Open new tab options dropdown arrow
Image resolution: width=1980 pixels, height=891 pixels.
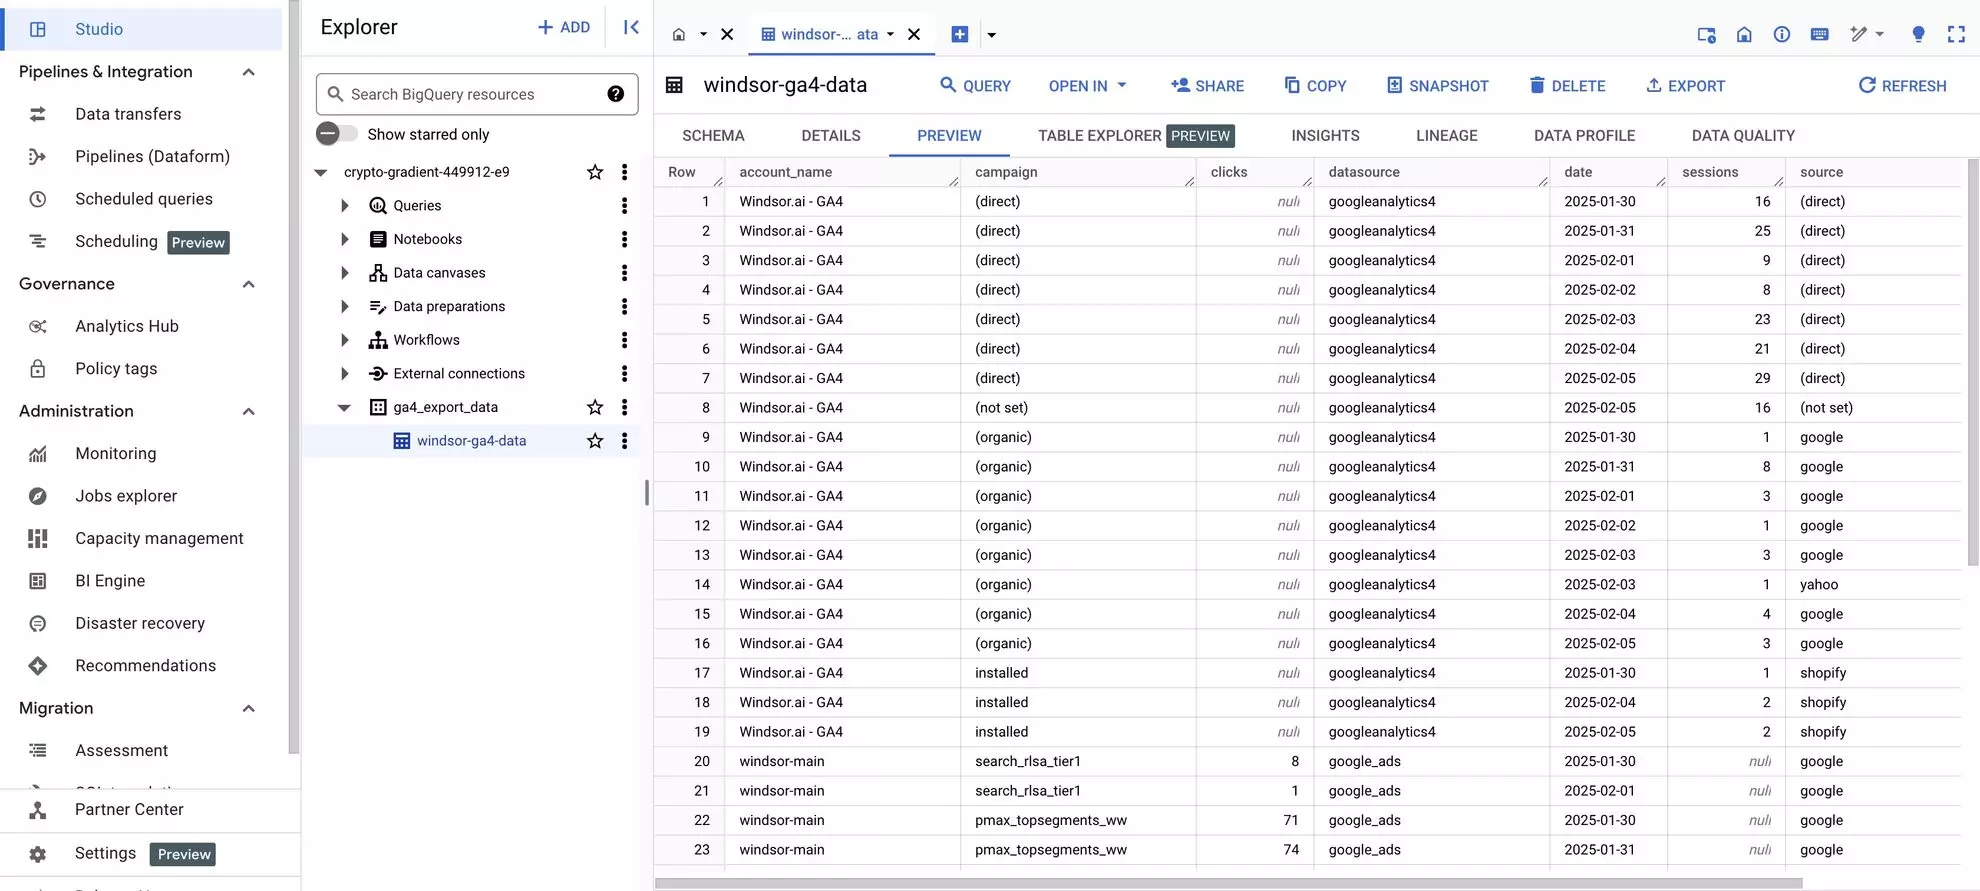pyautogui.click(x=991, y=34)
